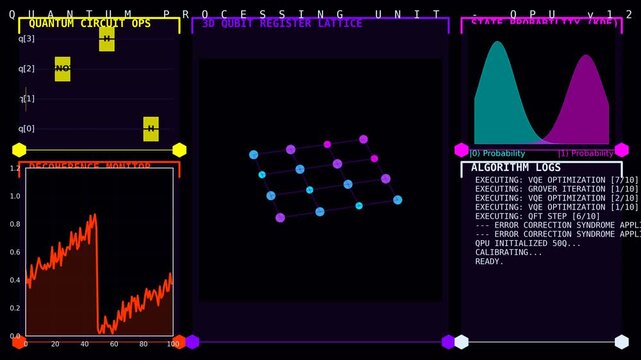This screenshot has height=360, width=641.
Task: Select log line CALIBRATING...
Action: click(509, 252)
